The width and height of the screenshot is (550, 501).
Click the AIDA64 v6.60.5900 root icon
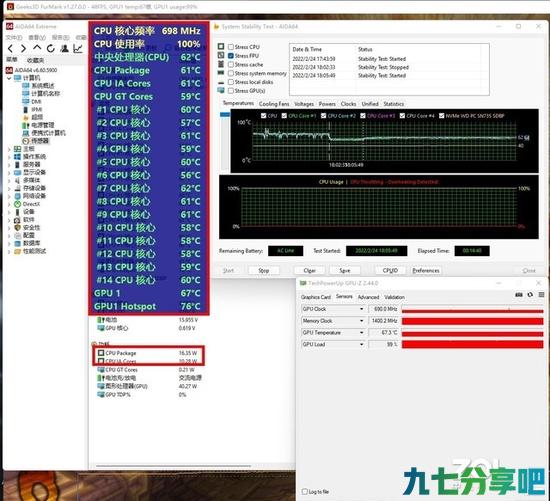point(9,70)
